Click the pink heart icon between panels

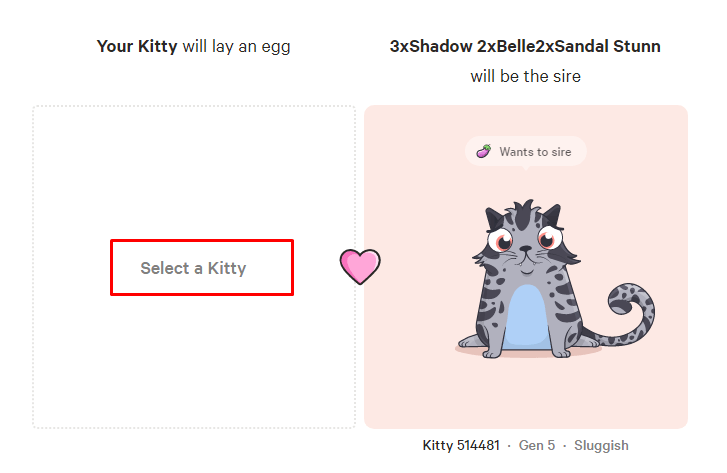click(360, 266)
